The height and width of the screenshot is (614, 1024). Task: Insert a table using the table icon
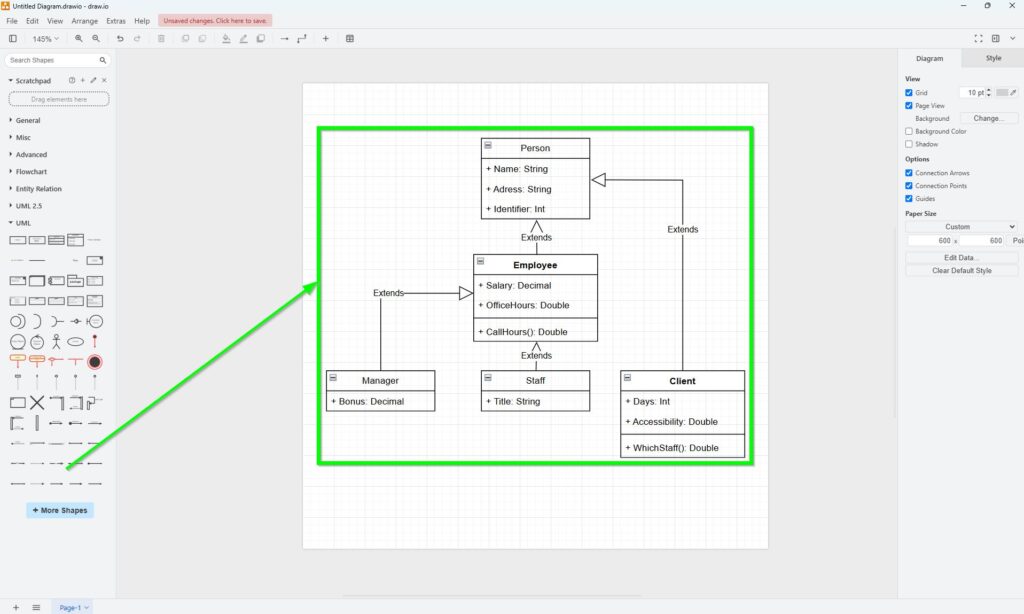[x=350, y=39]
